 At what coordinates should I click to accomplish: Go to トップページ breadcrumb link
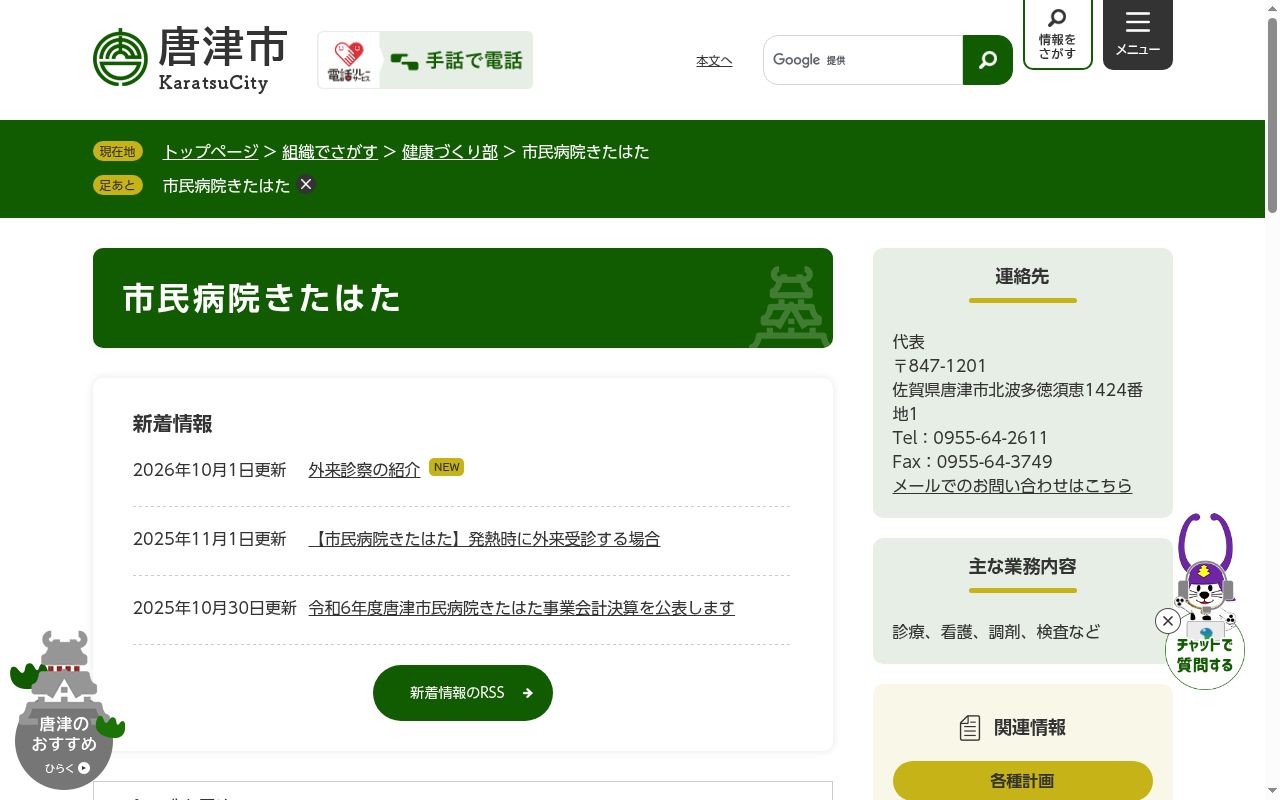tap(211, 152)
